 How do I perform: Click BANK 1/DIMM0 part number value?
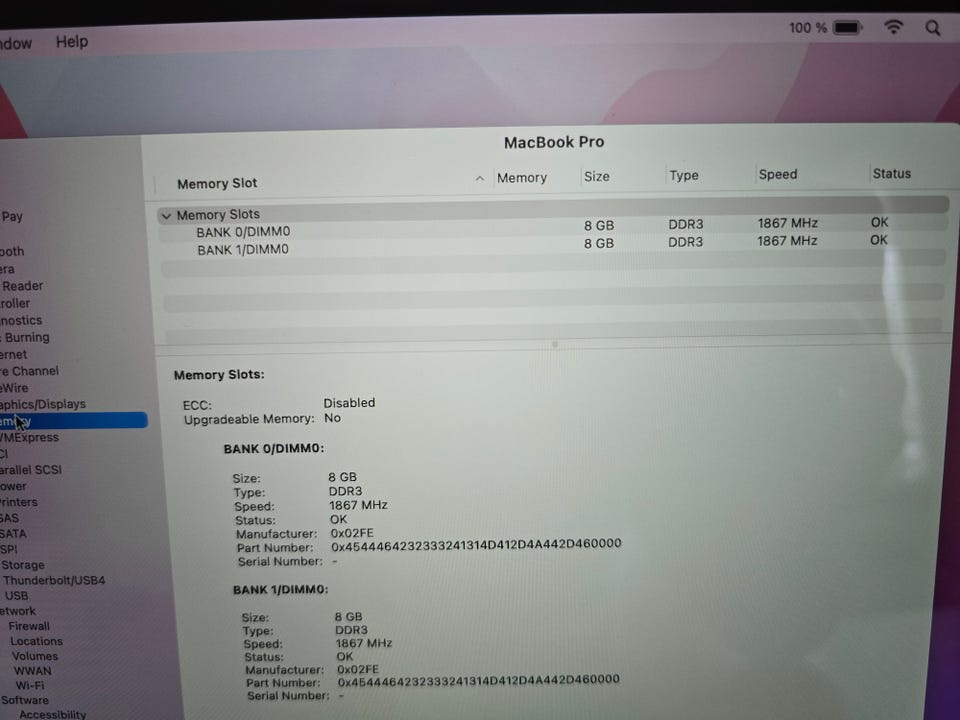tap(478, 681)
